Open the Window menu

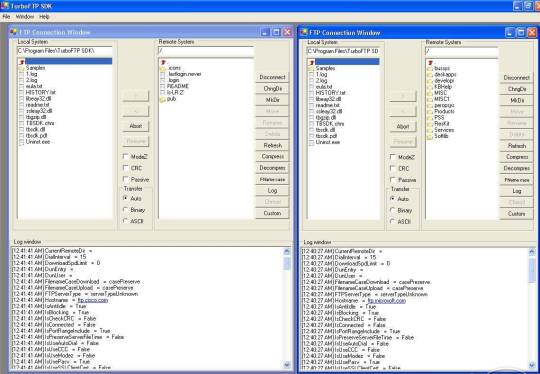pos(25,17)
